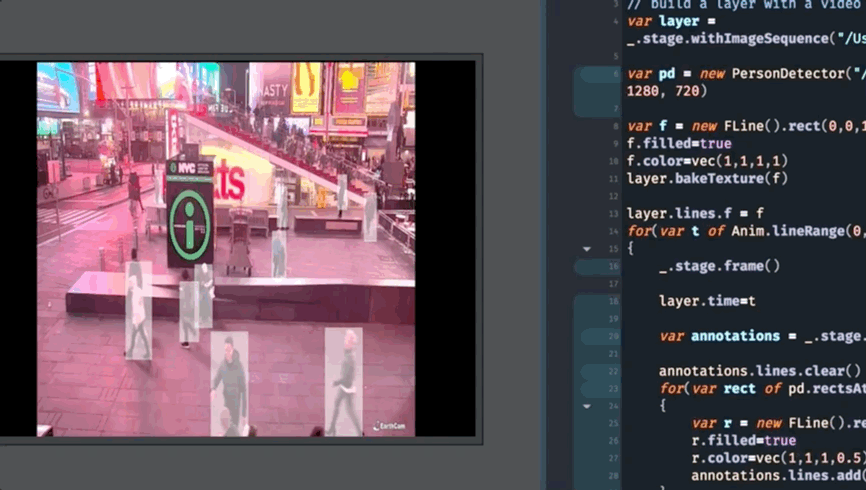Collapse the fold arrow at line 24
This screenshot has width=866, height=490.
point(587,406)
